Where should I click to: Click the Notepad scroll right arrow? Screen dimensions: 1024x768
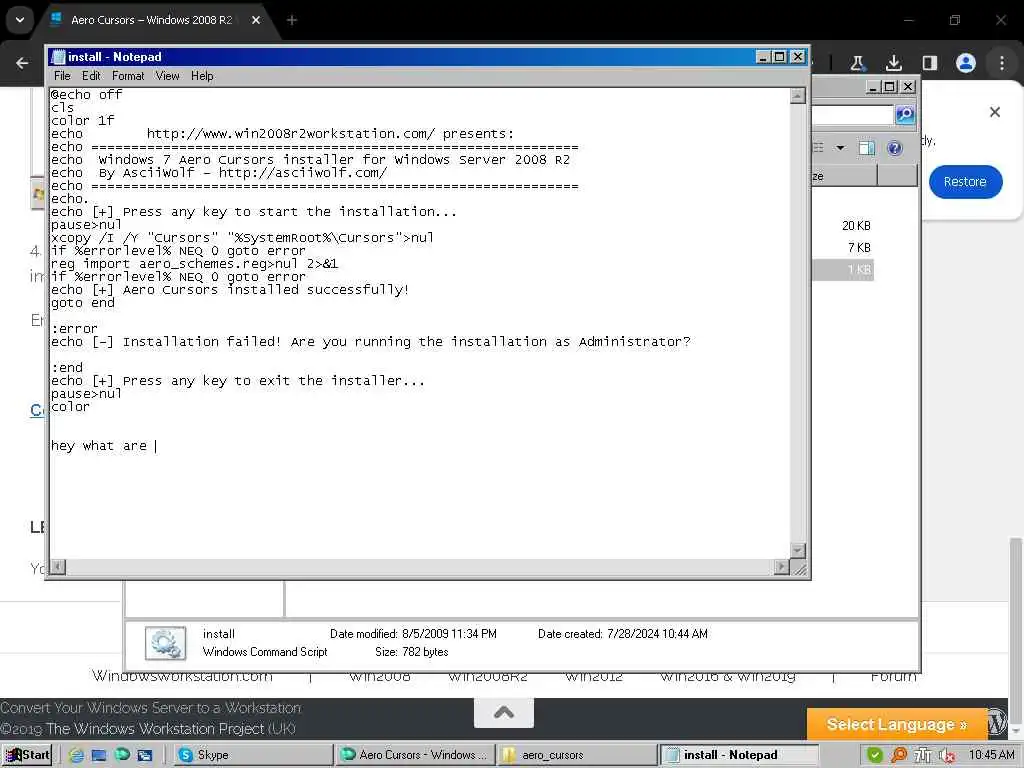click(x=782, y=567)
